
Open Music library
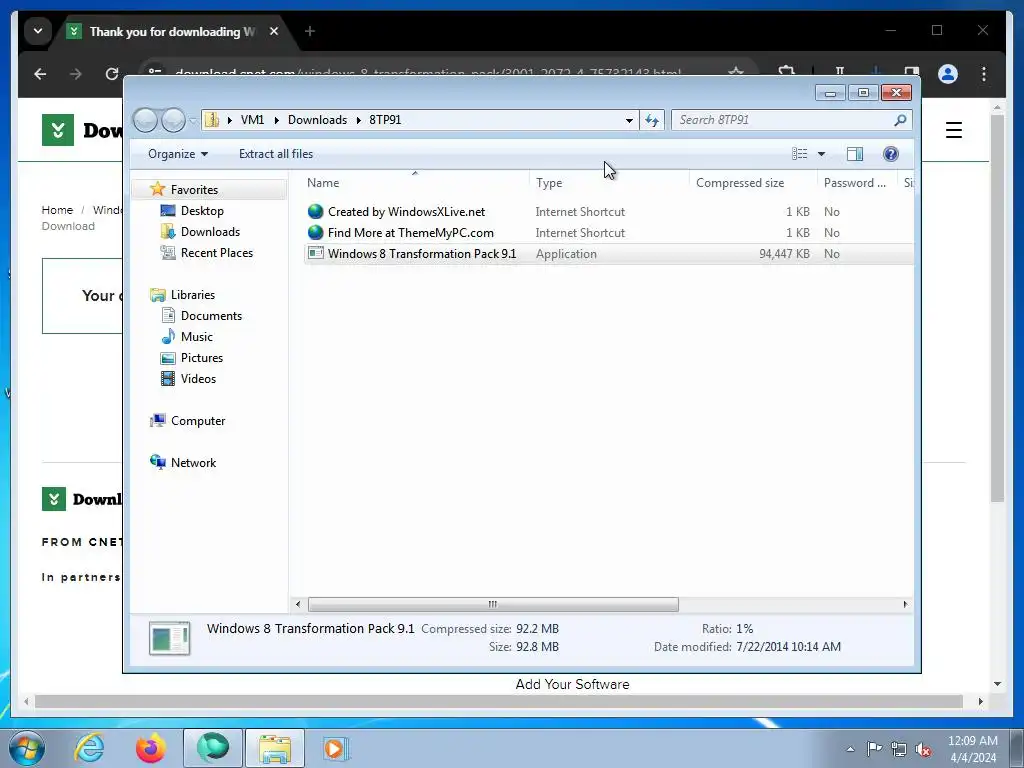pos(197,336)
